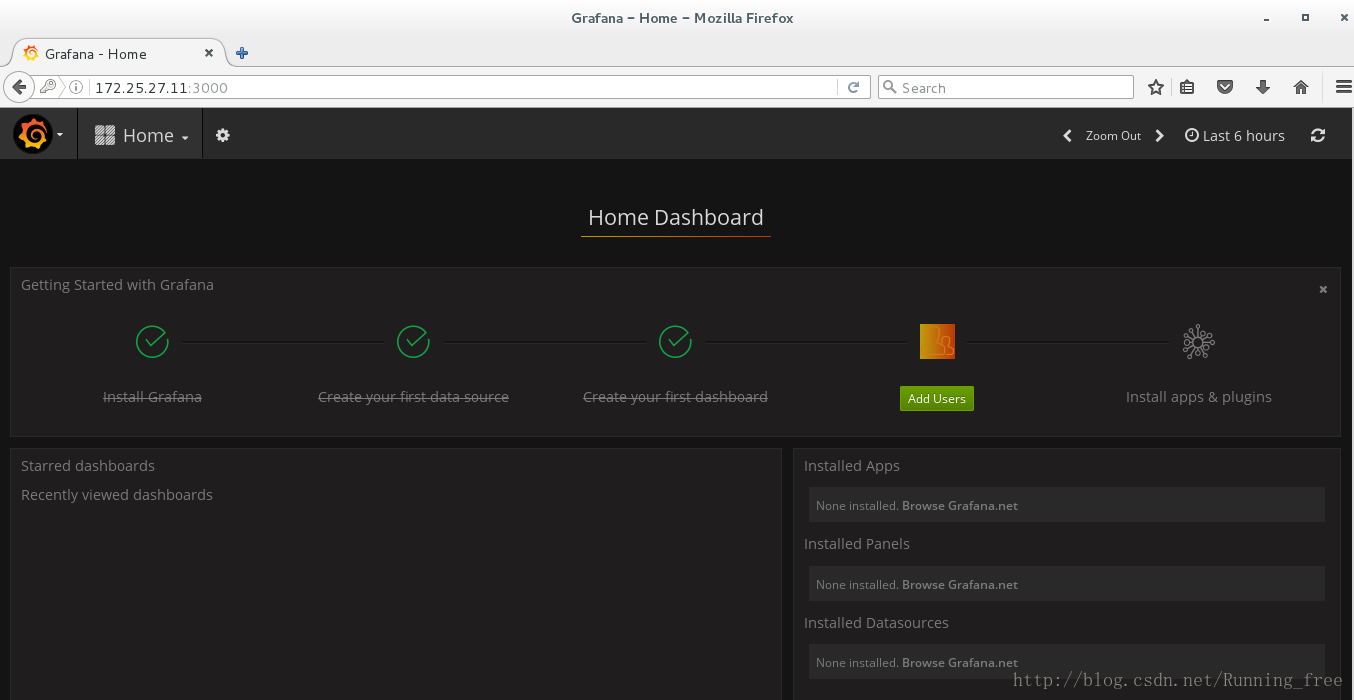Shift time range back with left chevron

tap(1067, 135)
